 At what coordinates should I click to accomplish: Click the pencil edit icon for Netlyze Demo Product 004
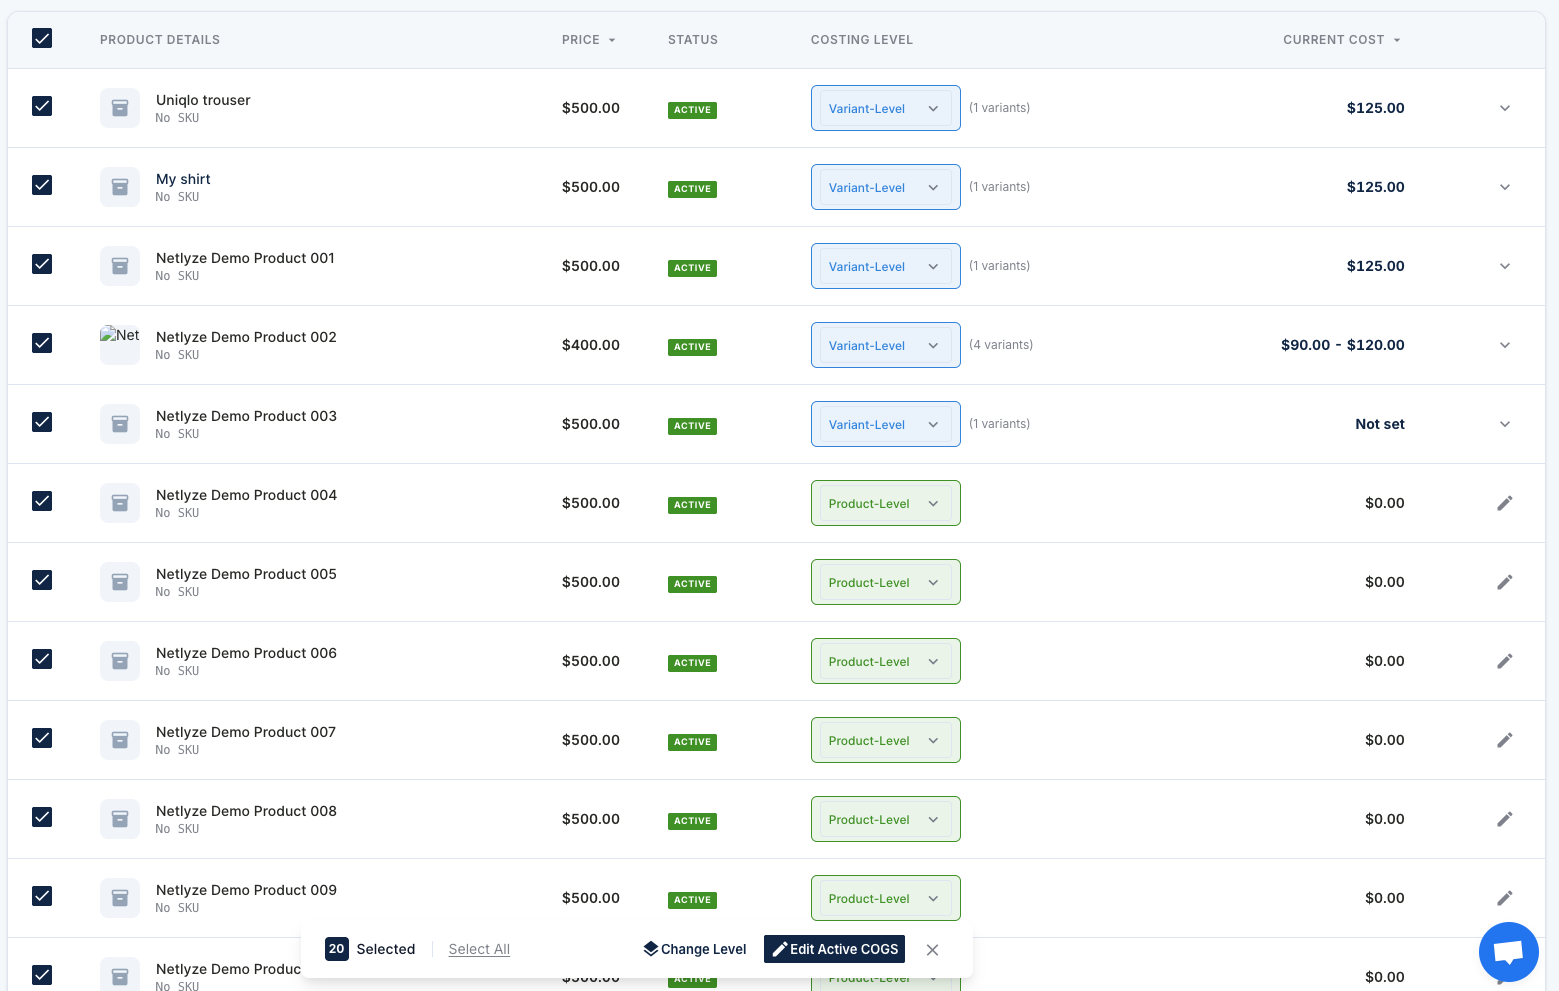1504,503
